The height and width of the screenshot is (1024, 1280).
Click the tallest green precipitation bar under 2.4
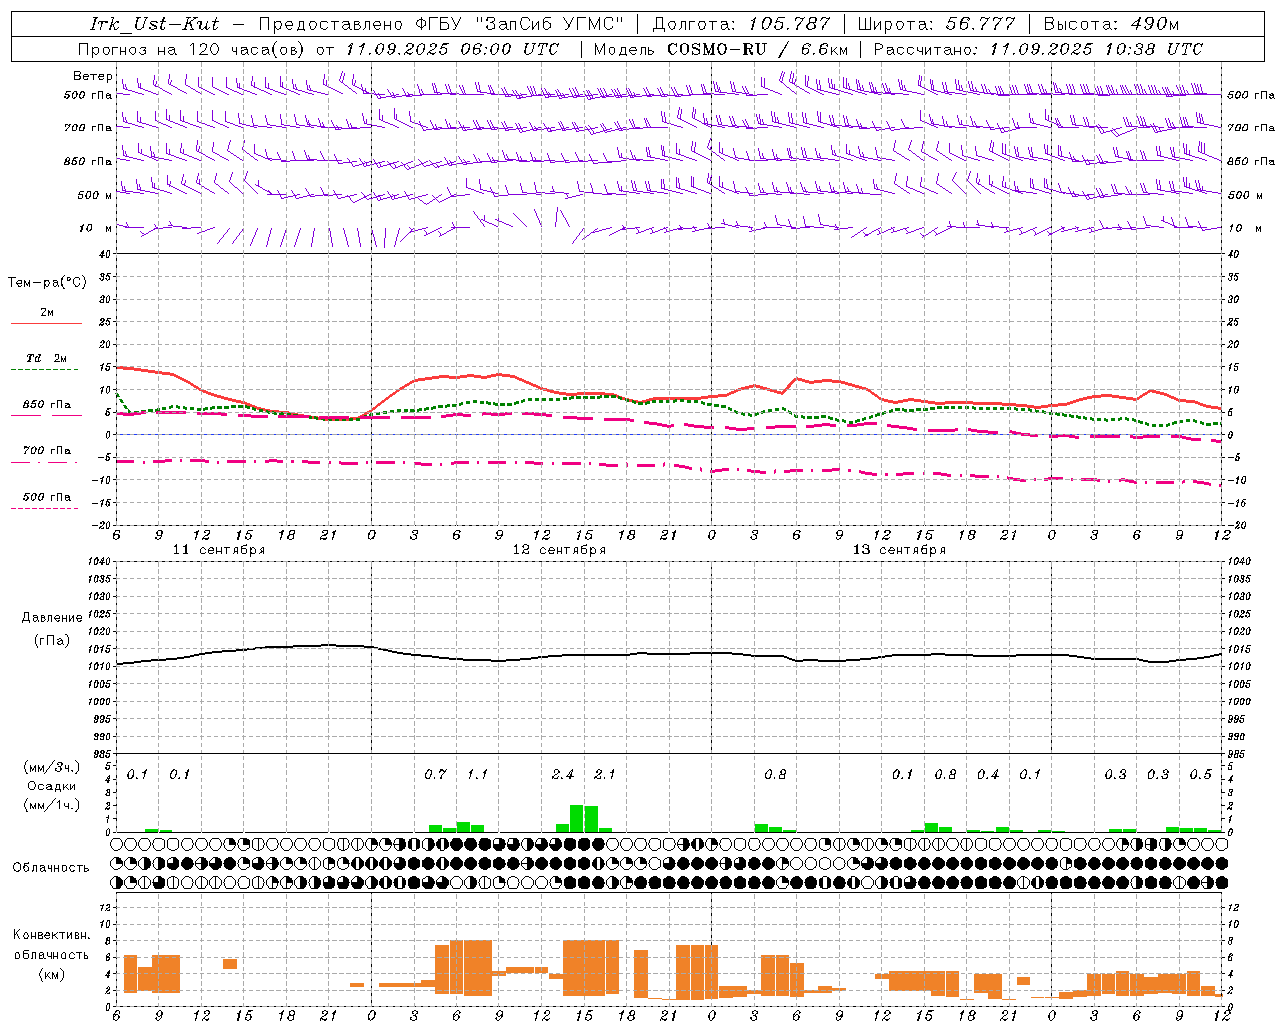tap(577, 818)
